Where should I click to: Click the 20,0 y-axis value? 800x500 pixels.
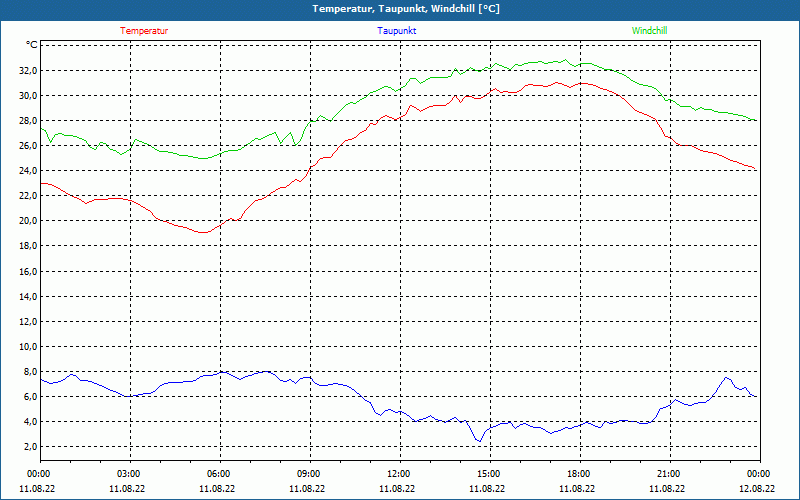pyautogui.click(x=28, y=220)
